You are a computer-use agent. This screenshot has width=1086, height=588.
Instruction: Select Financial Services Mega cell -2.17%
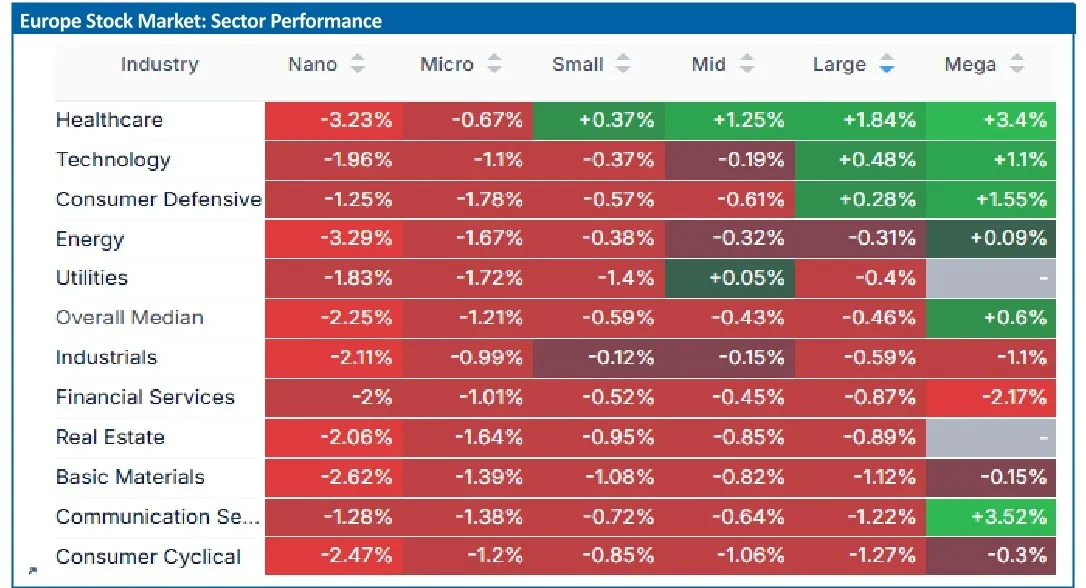[x=990, y=398]
